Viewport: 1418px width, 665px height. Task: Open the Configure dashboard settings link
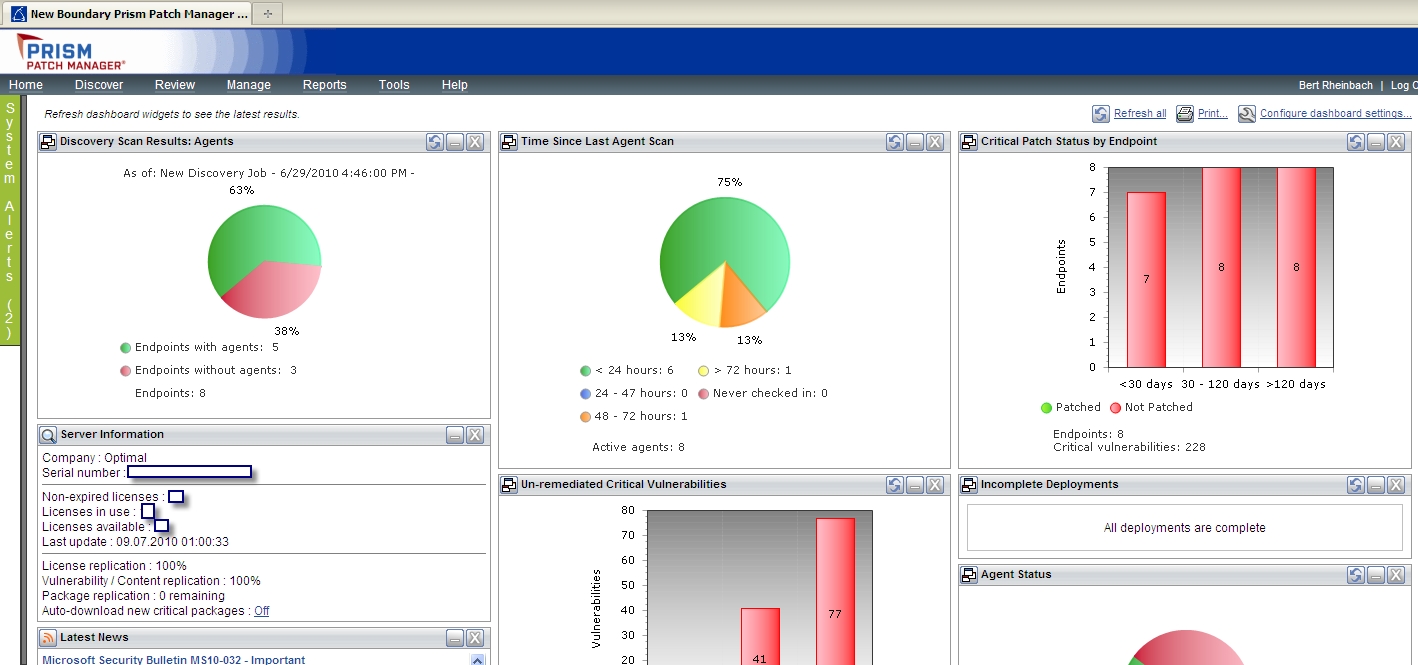[x=1335, y=114]
